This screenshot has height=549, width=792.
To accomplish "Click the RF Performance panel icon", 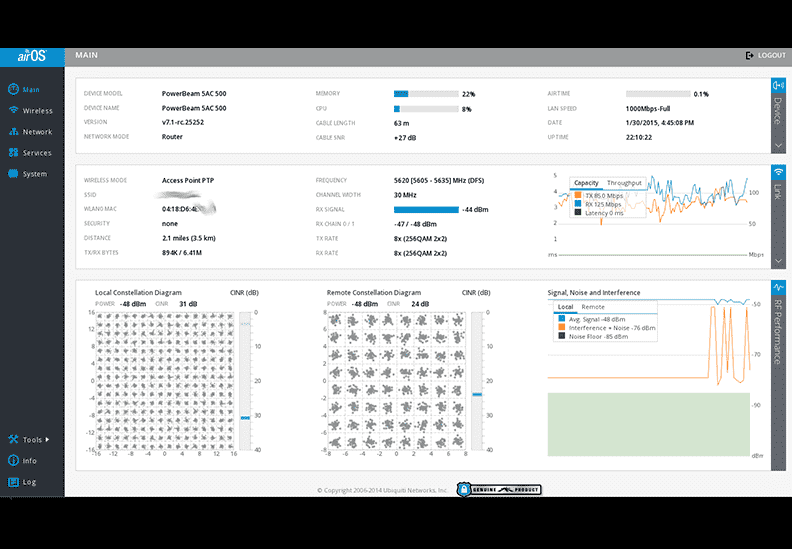I will pyautogui.click(x=778, y=288).
